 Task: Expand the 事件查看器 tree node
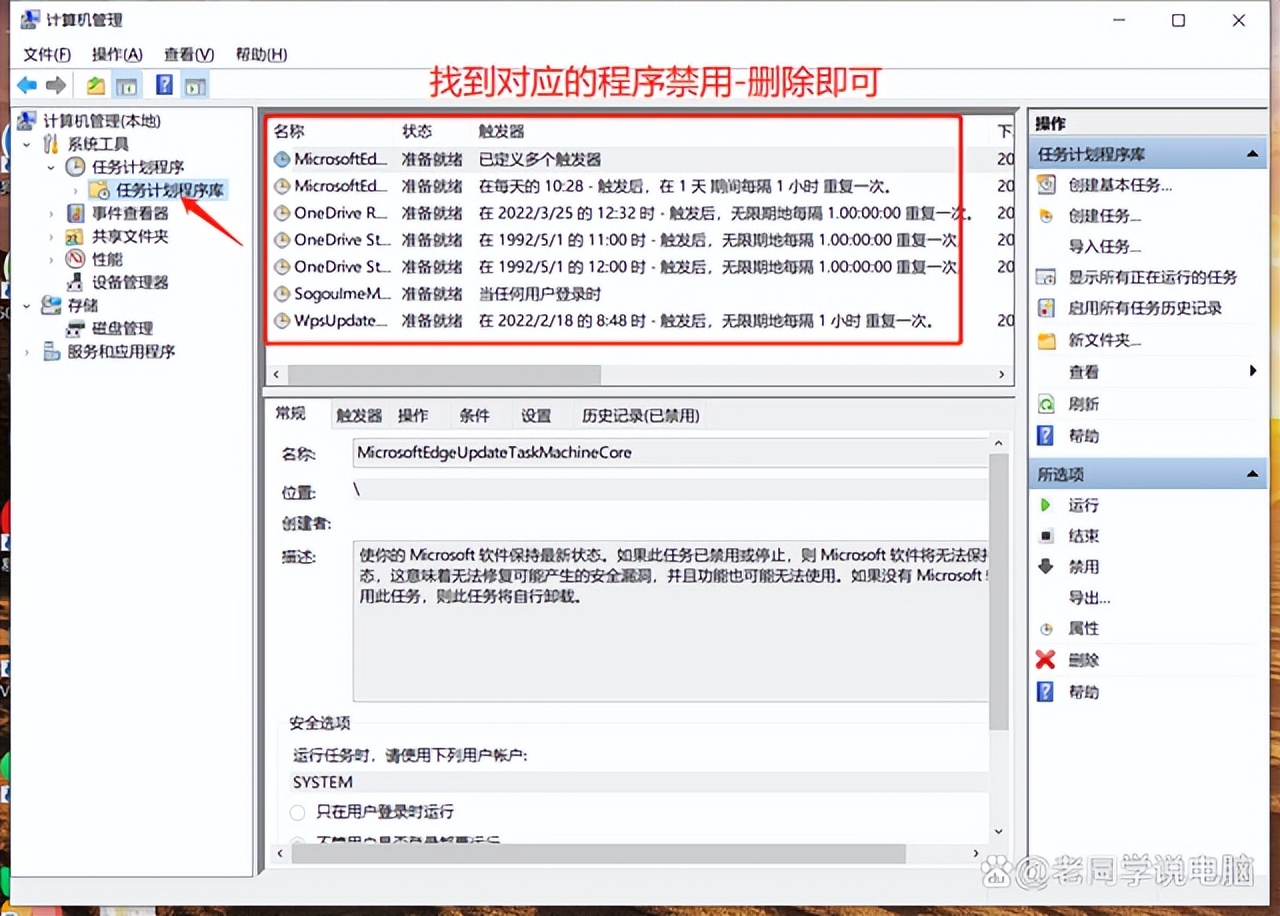[51, 213]
